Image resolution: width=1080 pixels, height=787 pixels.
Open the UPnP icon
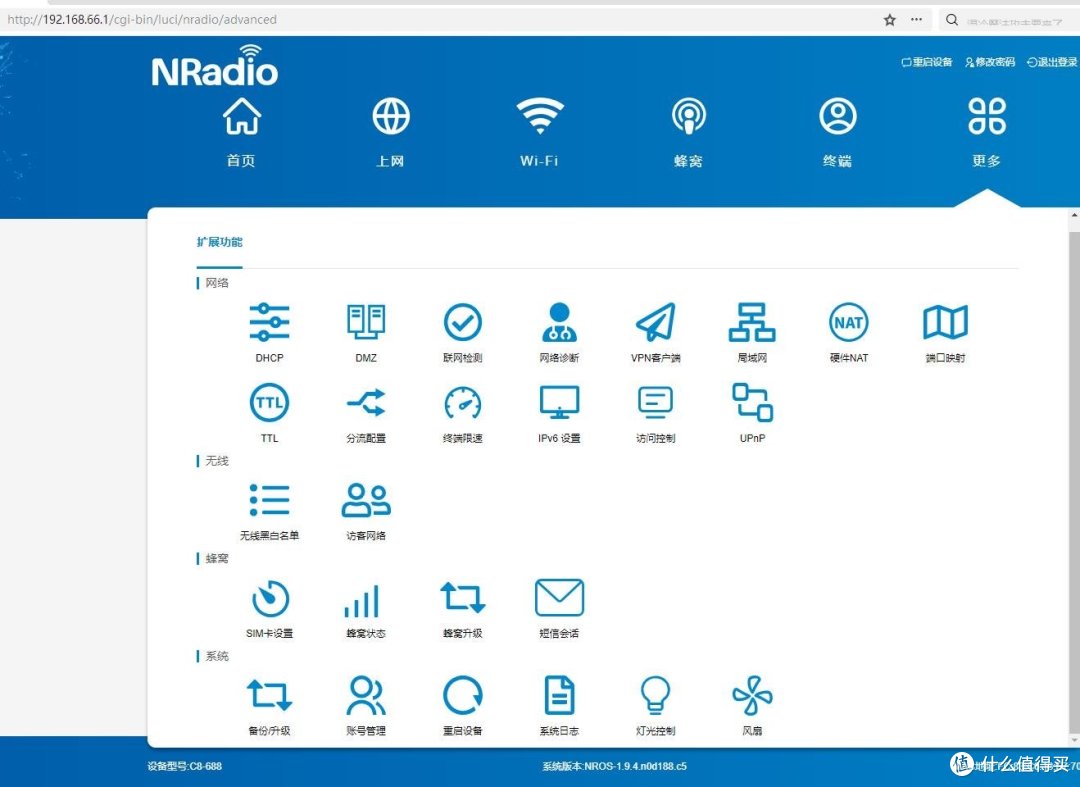pos(752,403)
